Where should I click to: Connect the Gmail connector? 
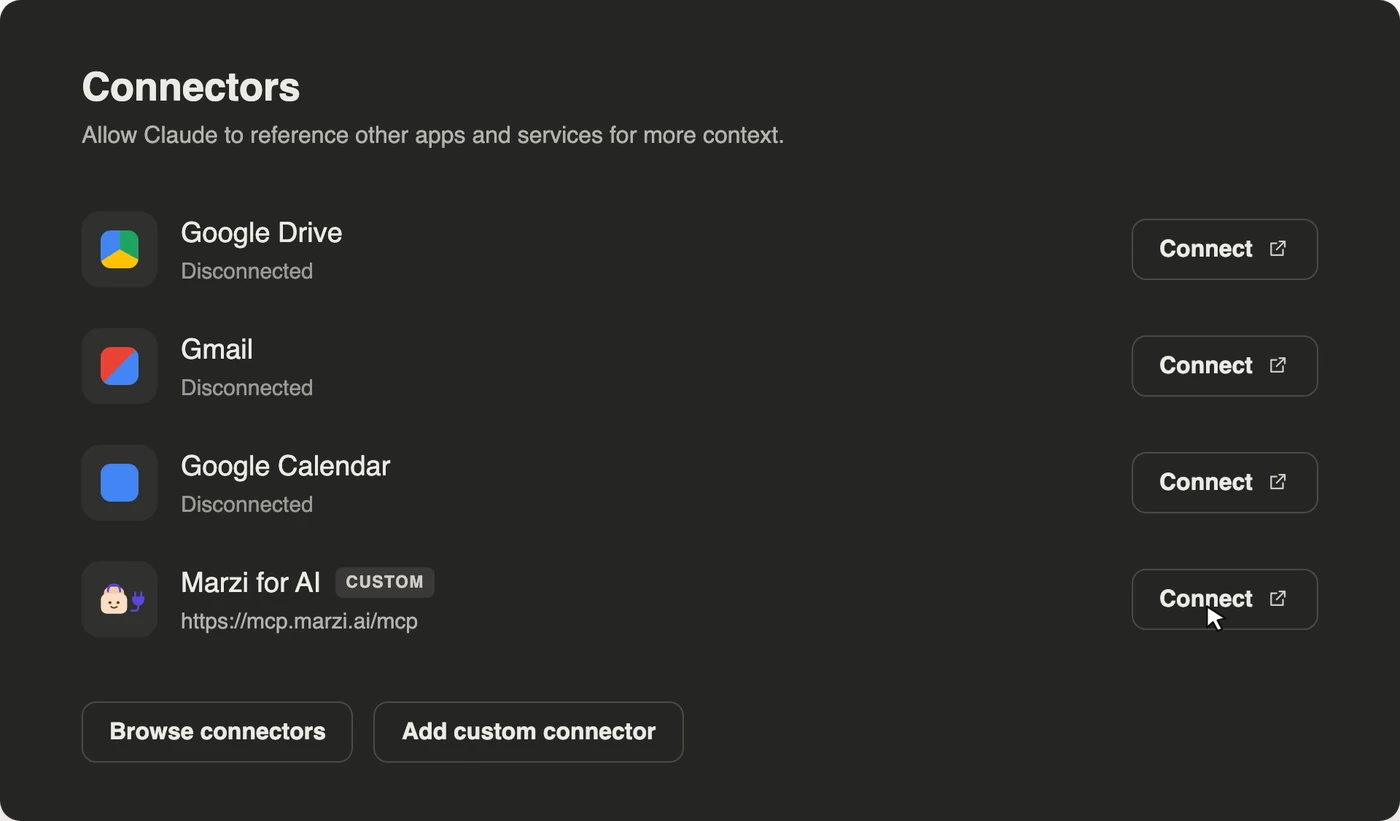click(1224, 366)
